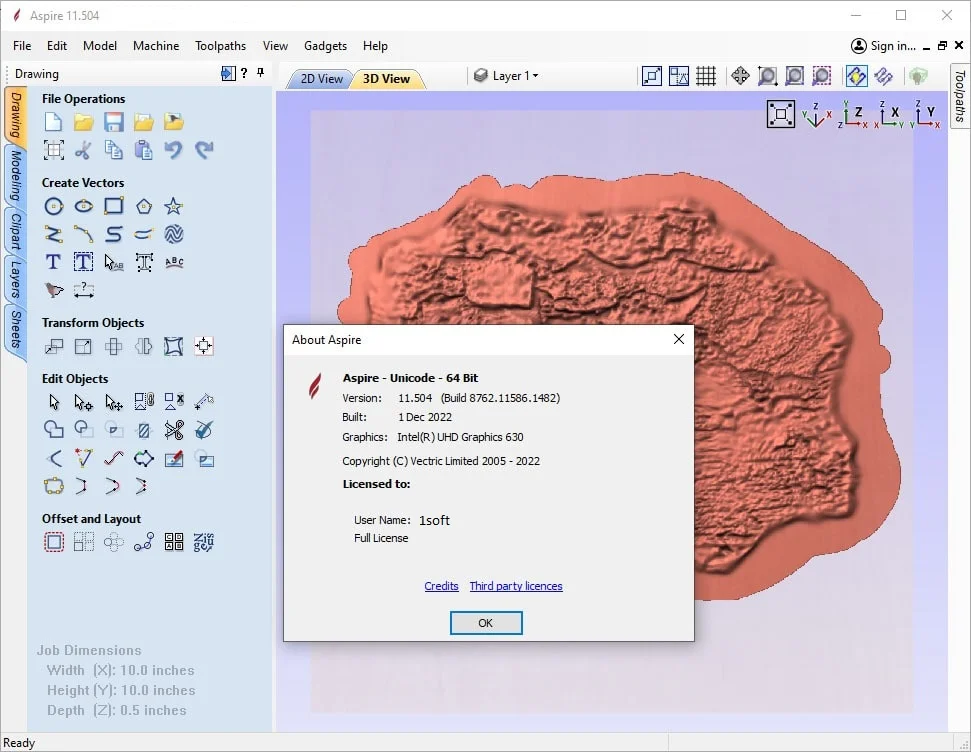This screenshot has width=971, height=752.
Task: View the model down the Z axis
Action: (853, 114)
